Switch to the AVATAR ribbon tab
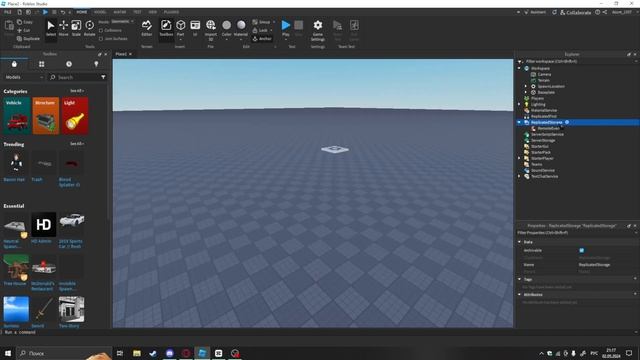This screenshot has height=360, width=640. [x=120, y=12]
